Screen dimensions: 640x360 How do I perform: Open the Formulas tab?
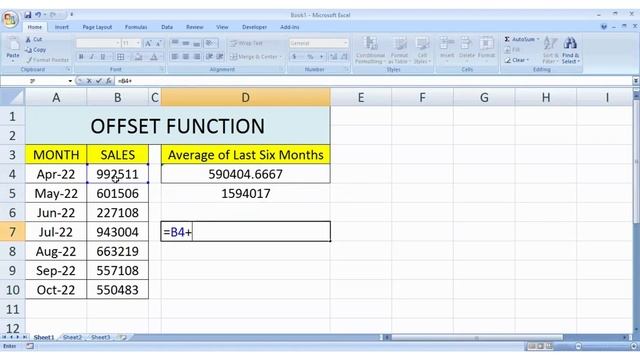click(136, 27)
